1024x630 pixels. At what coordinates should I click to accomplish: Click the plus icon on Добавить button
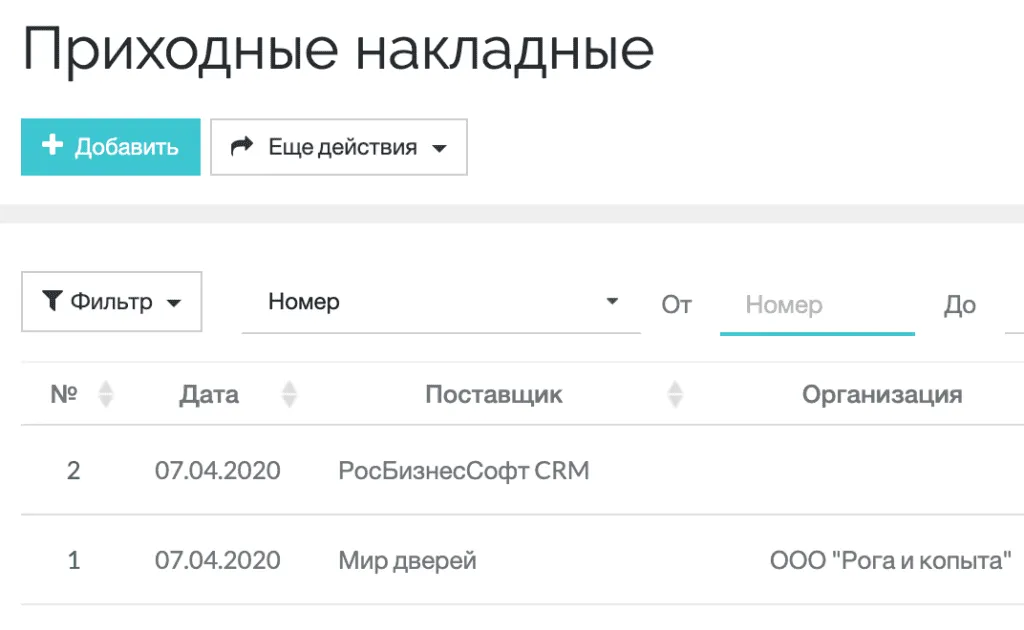pyautogui.click(x=52, y=146)
